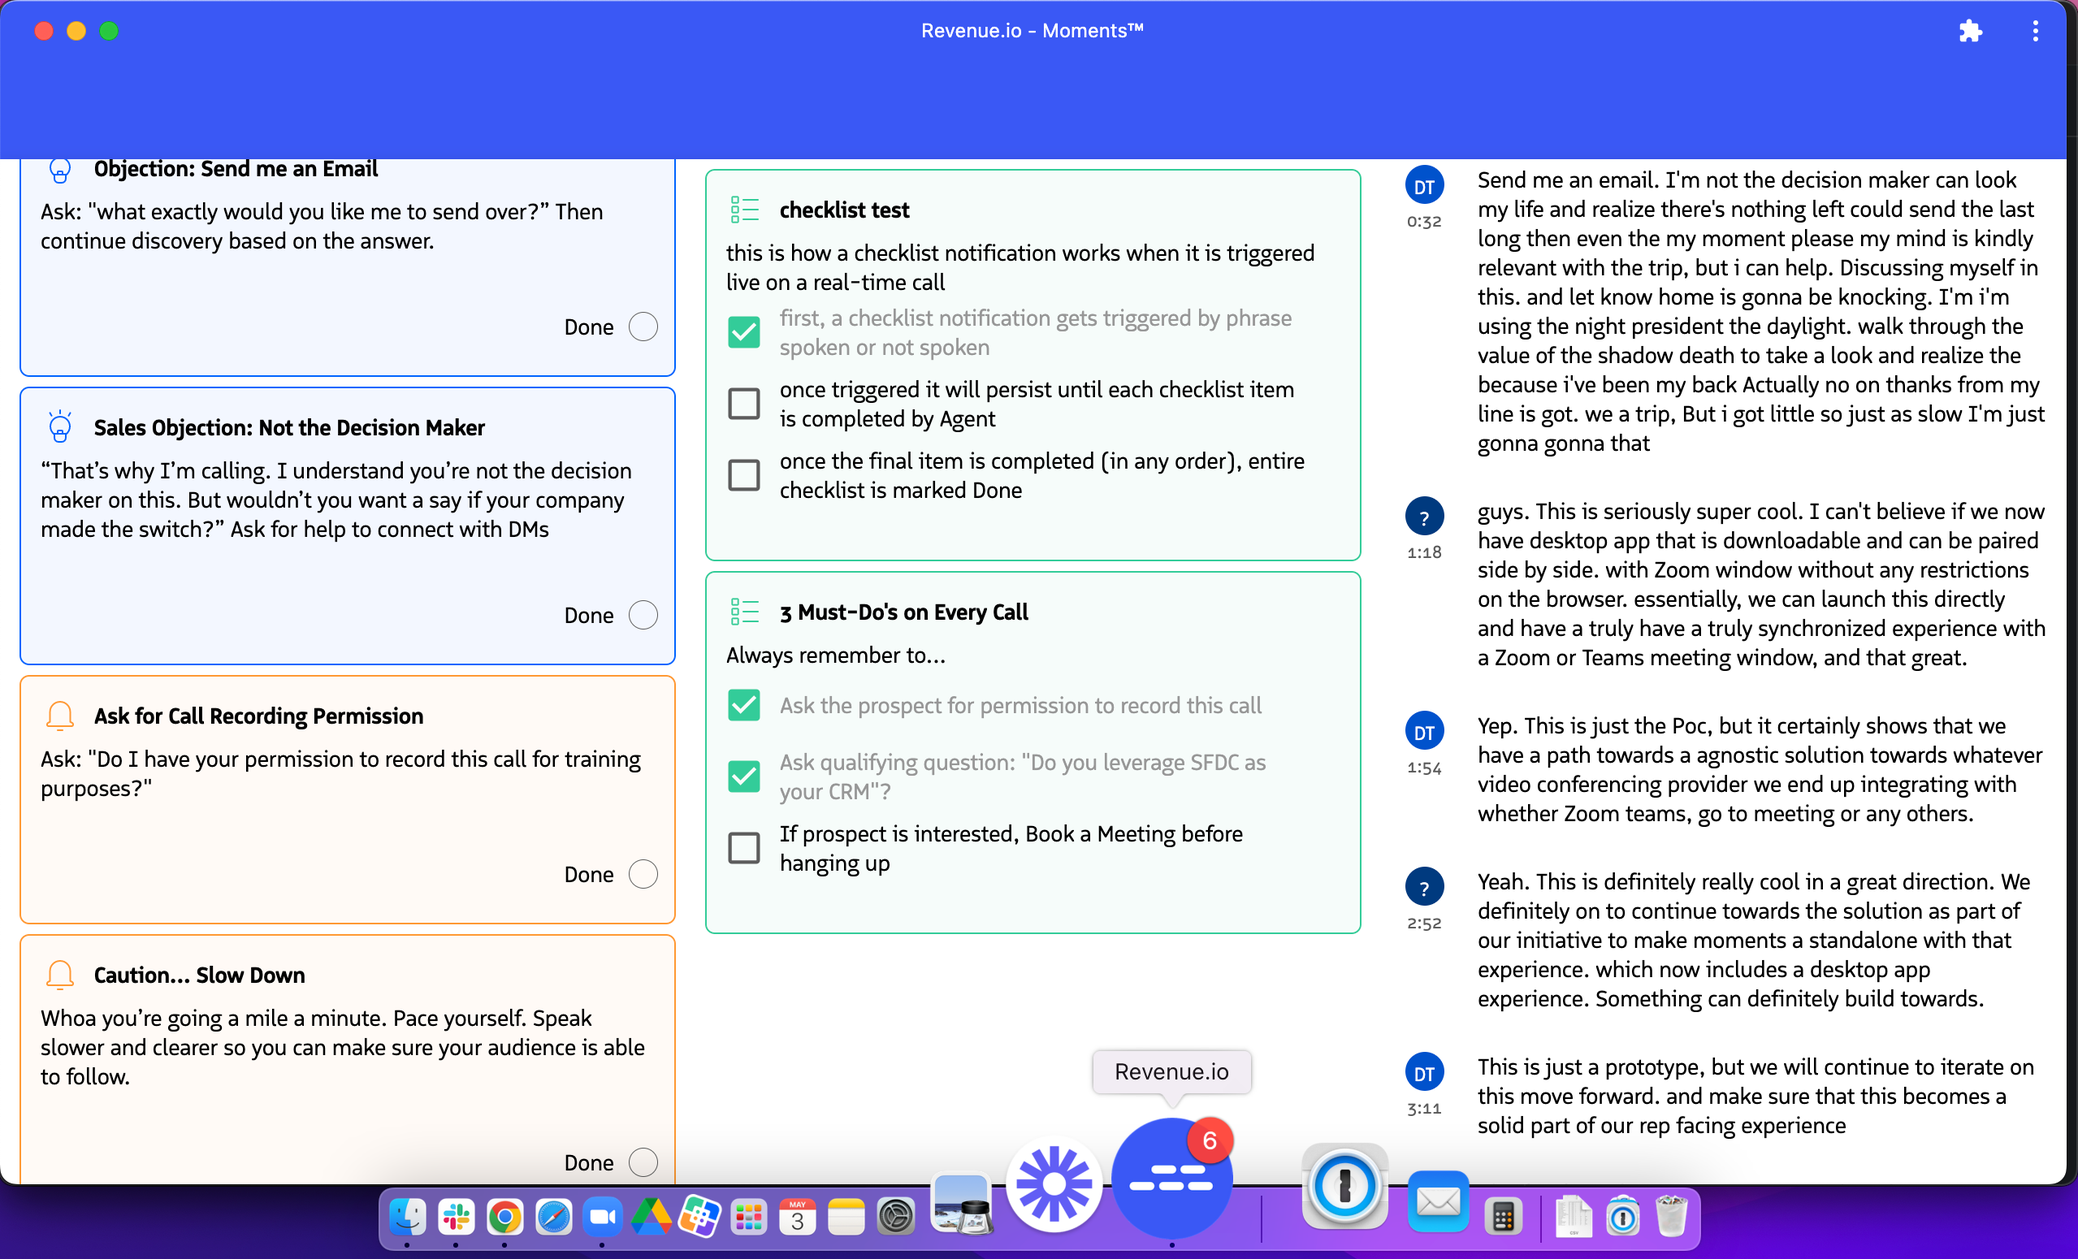The width and height of the screenshot is (2078, 1259).
Task: Select DT avatar at 0:32 transcript entry
Action: pos(1424,185)
